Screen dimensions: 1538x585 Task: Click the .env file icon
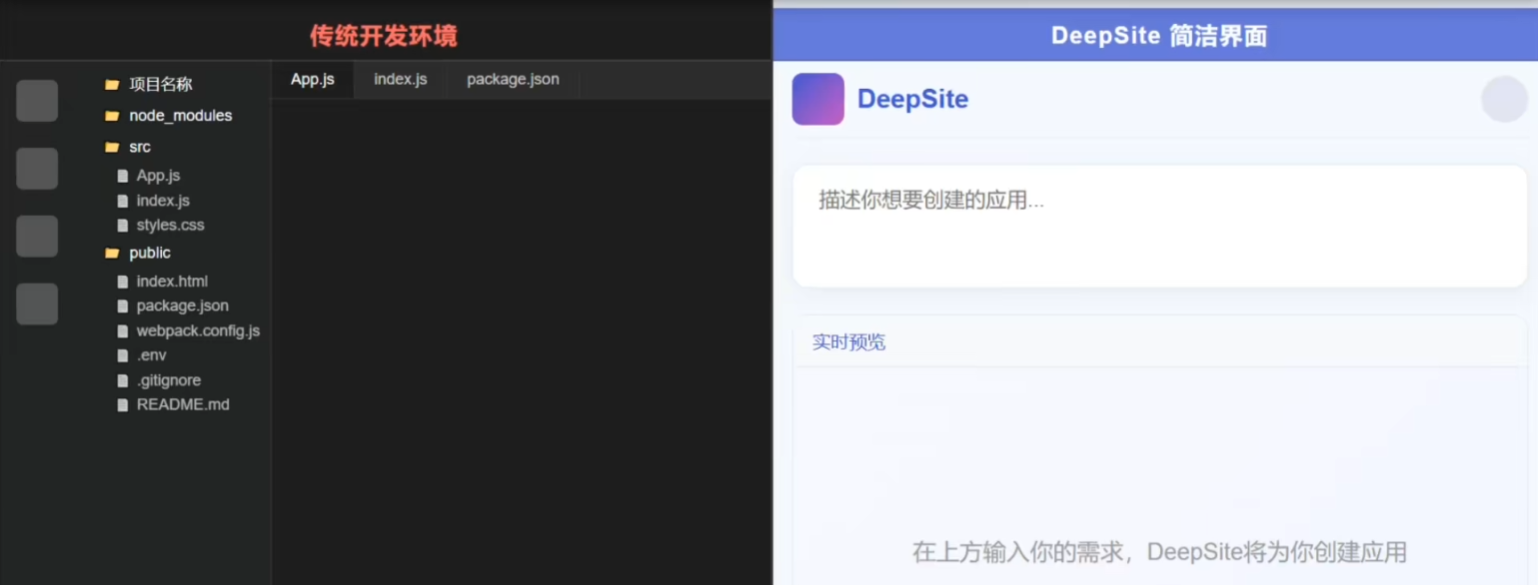(x=121, y=355)
